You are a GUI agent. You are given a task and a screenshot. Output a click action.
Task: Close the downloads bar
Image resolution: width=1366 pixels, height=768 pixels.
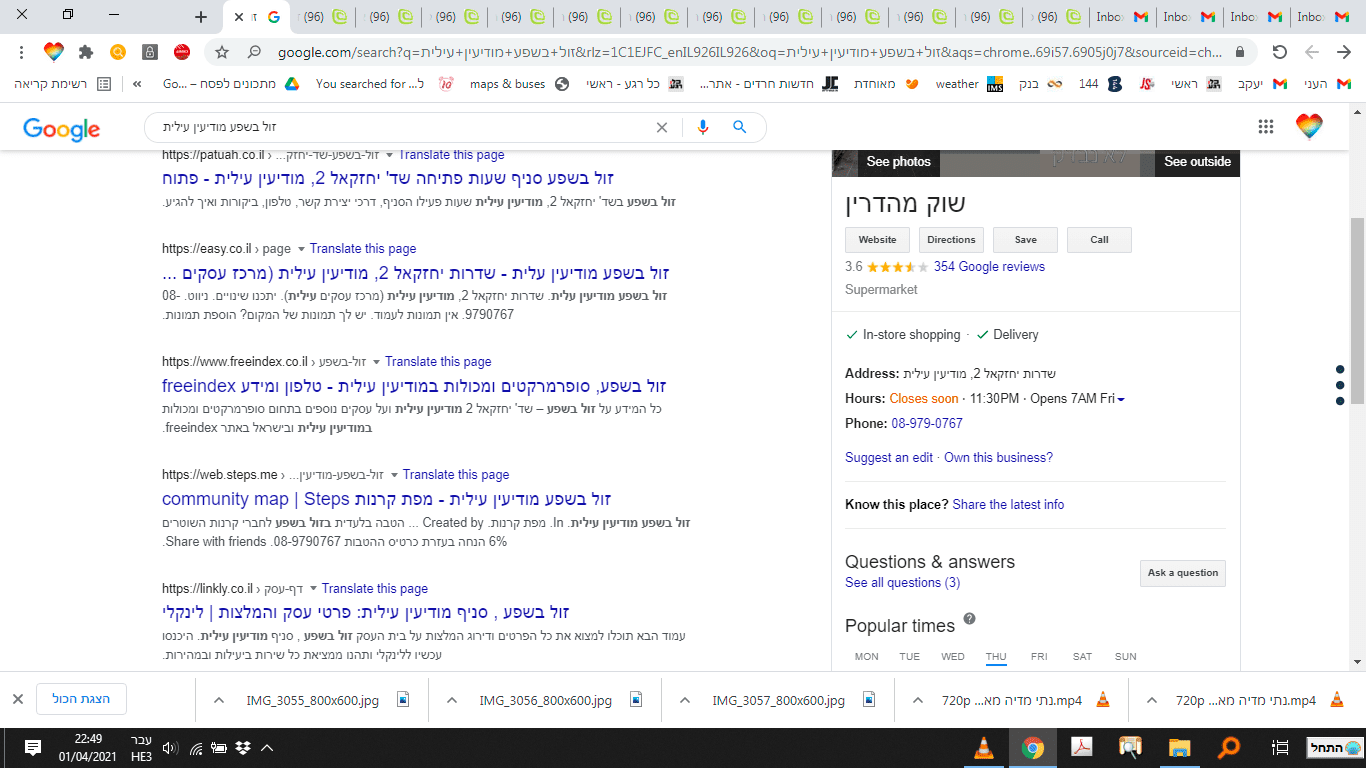[x=18, y=699]
